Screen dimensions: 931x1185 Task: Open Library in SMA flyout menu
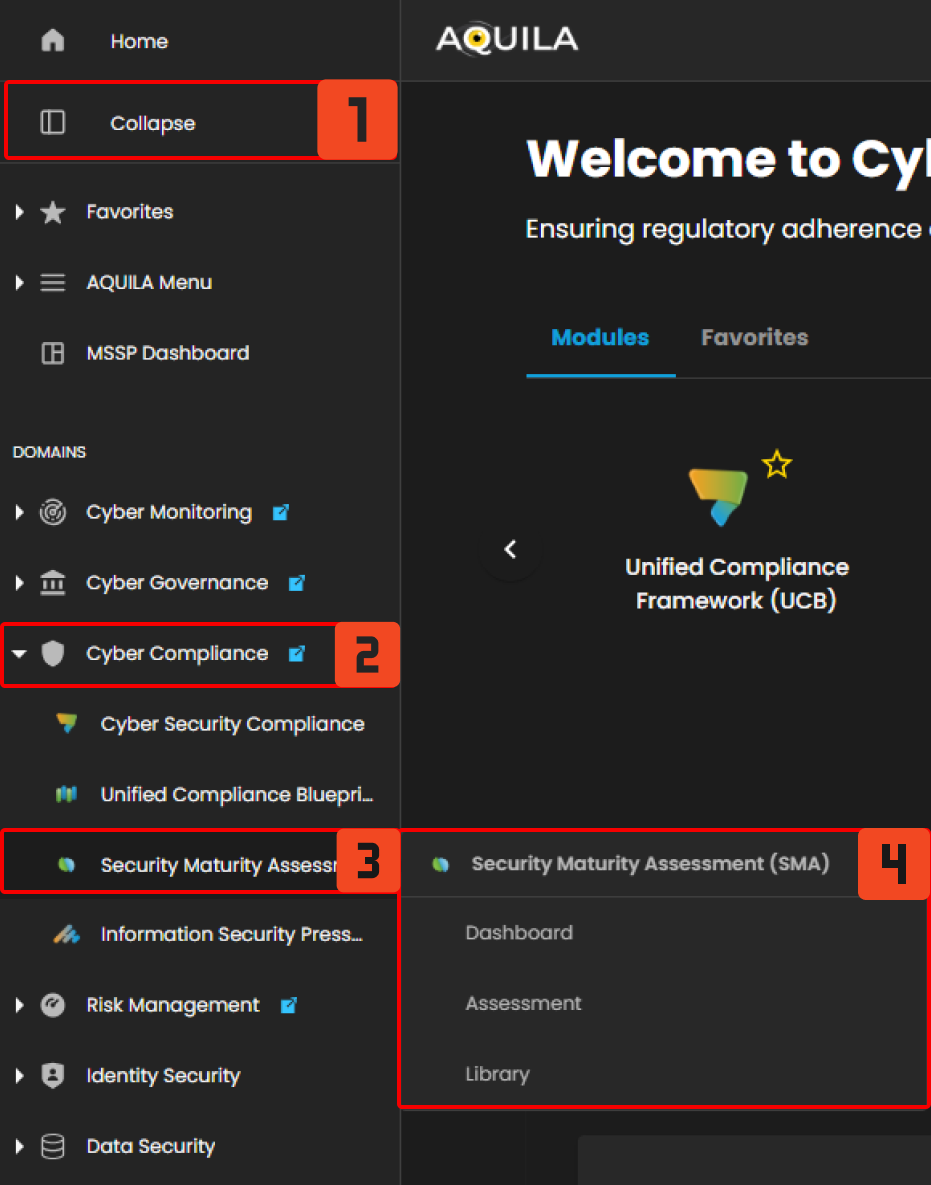[x=497, y=1074]
